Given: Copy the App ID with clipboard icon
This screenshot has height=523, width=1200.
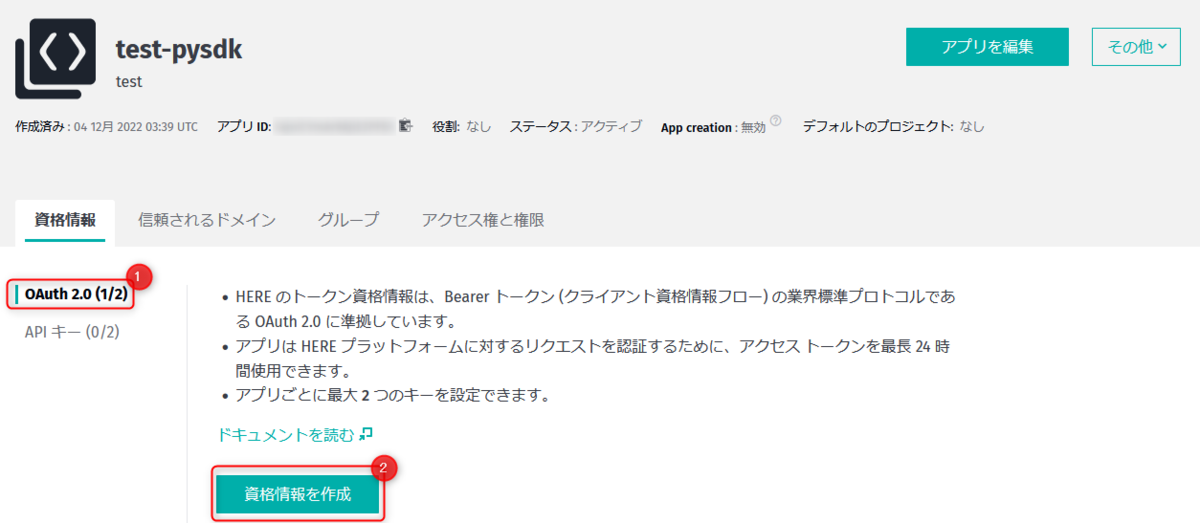Looking at the screenshot, I should (405, 126).
